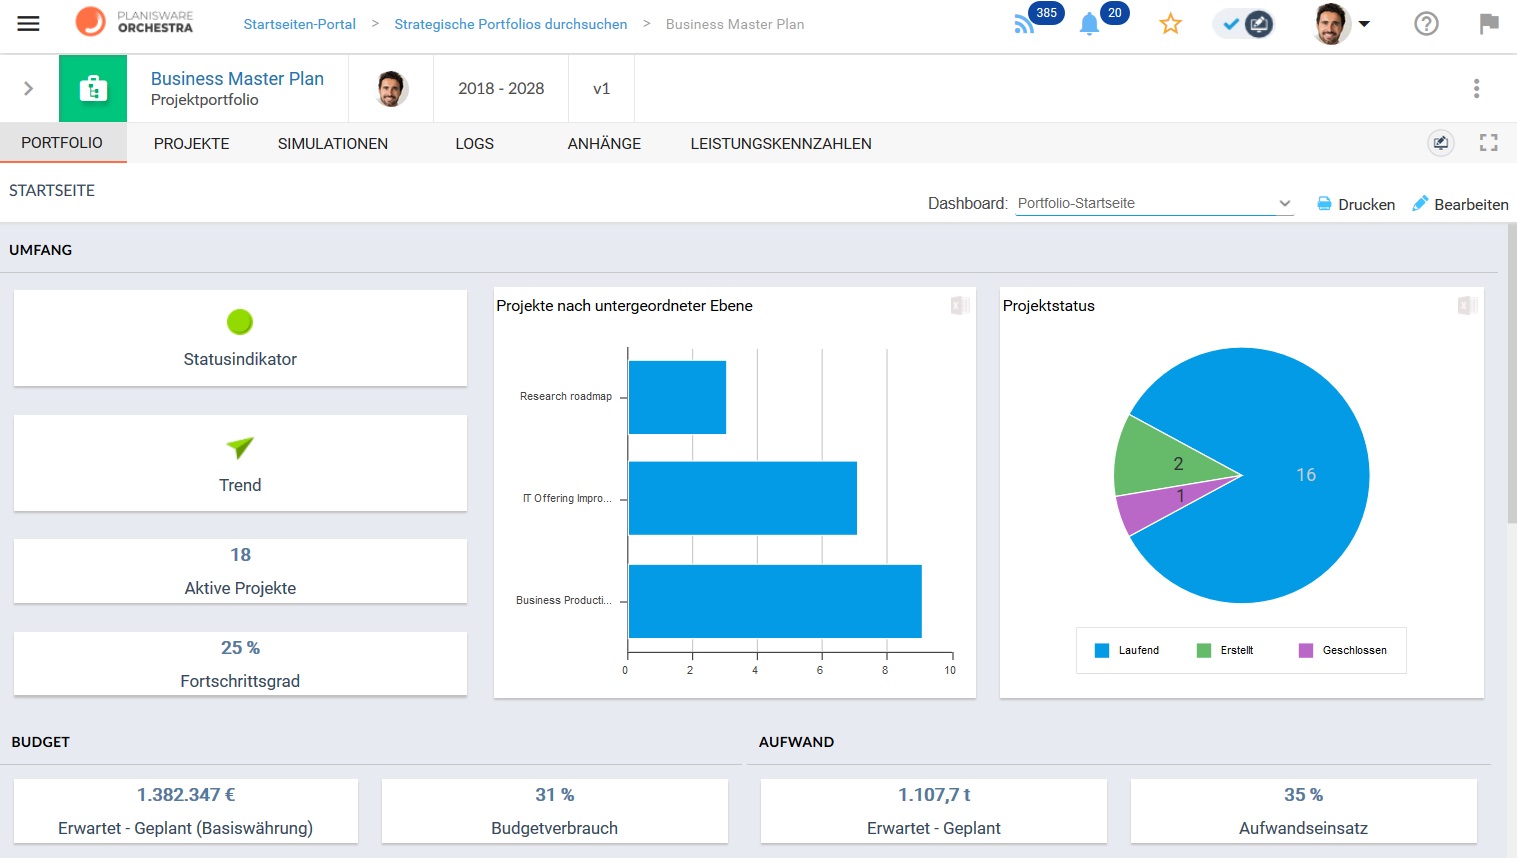
Task: Export Projektstatus chart via Excel icon
Action: coord(1467,306)
